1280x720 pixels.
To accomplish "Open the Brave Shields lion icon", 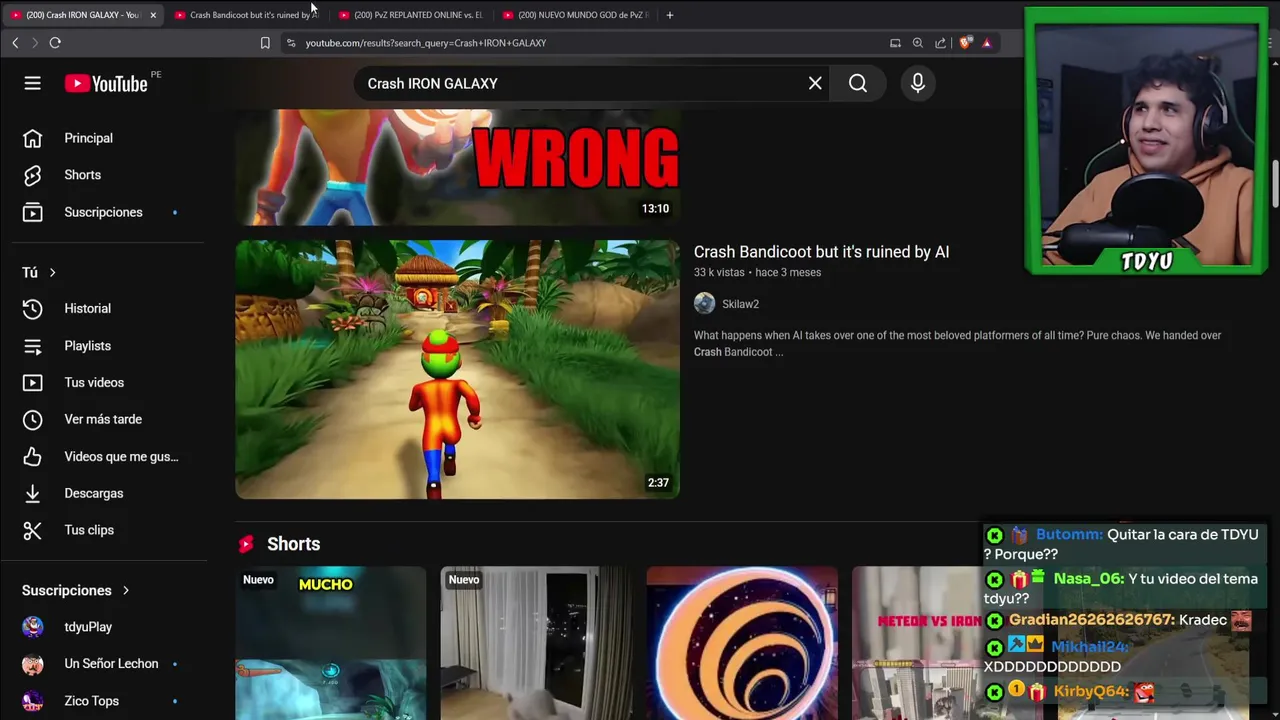I will [x=965, y=43].
